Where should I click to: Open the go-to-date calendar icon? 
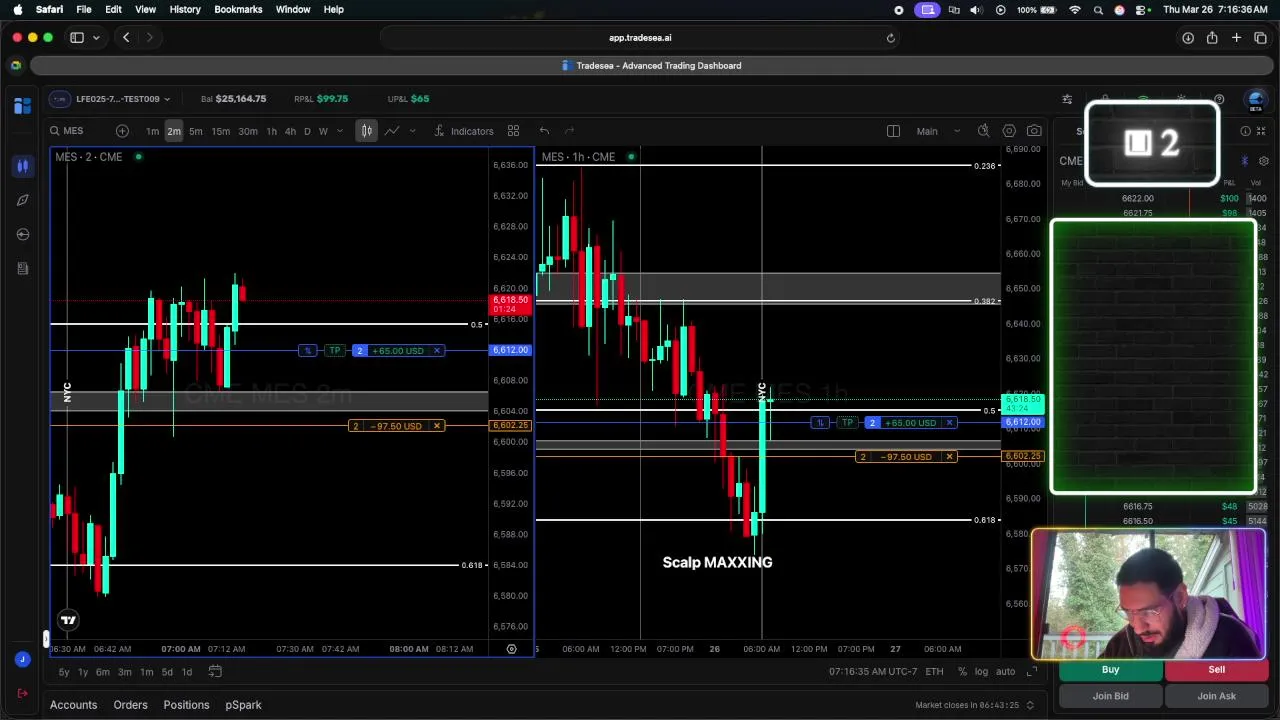click(x=214, y=672)
